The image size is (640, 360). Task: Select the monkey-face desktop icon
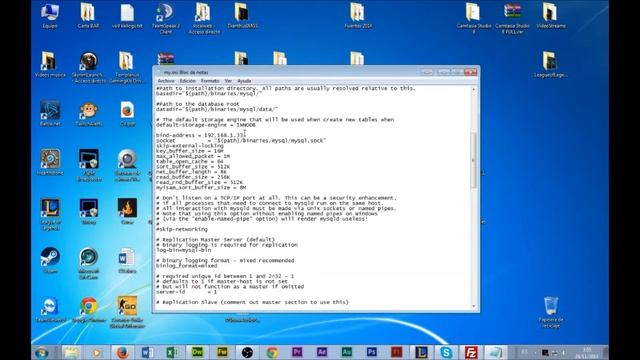89,113
